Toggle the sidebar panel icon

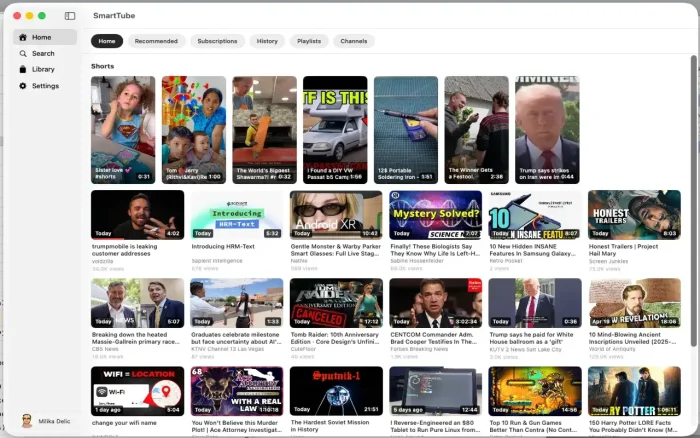[70, 16]
